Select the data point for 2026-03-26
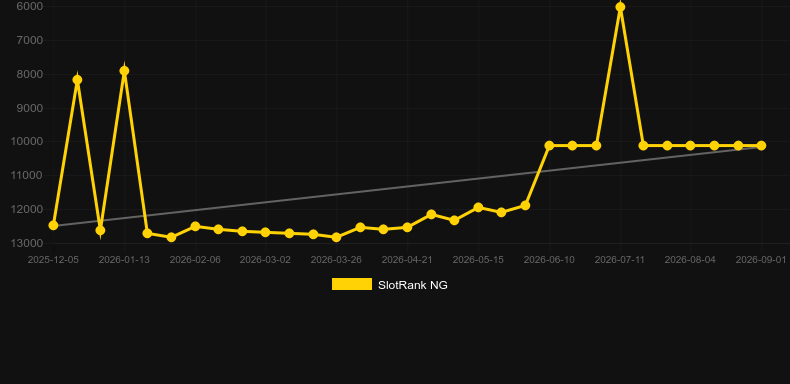 [337, 237]
